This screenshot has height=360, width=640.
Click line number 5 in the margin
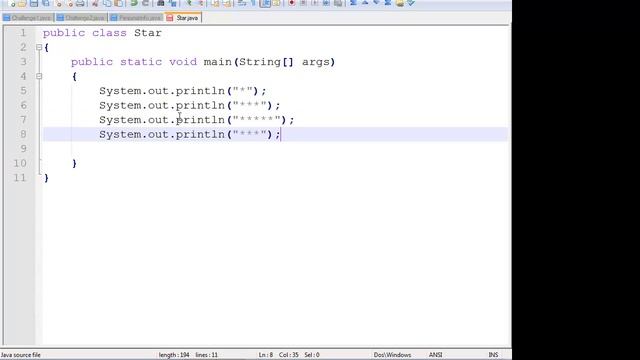point(23,91)
